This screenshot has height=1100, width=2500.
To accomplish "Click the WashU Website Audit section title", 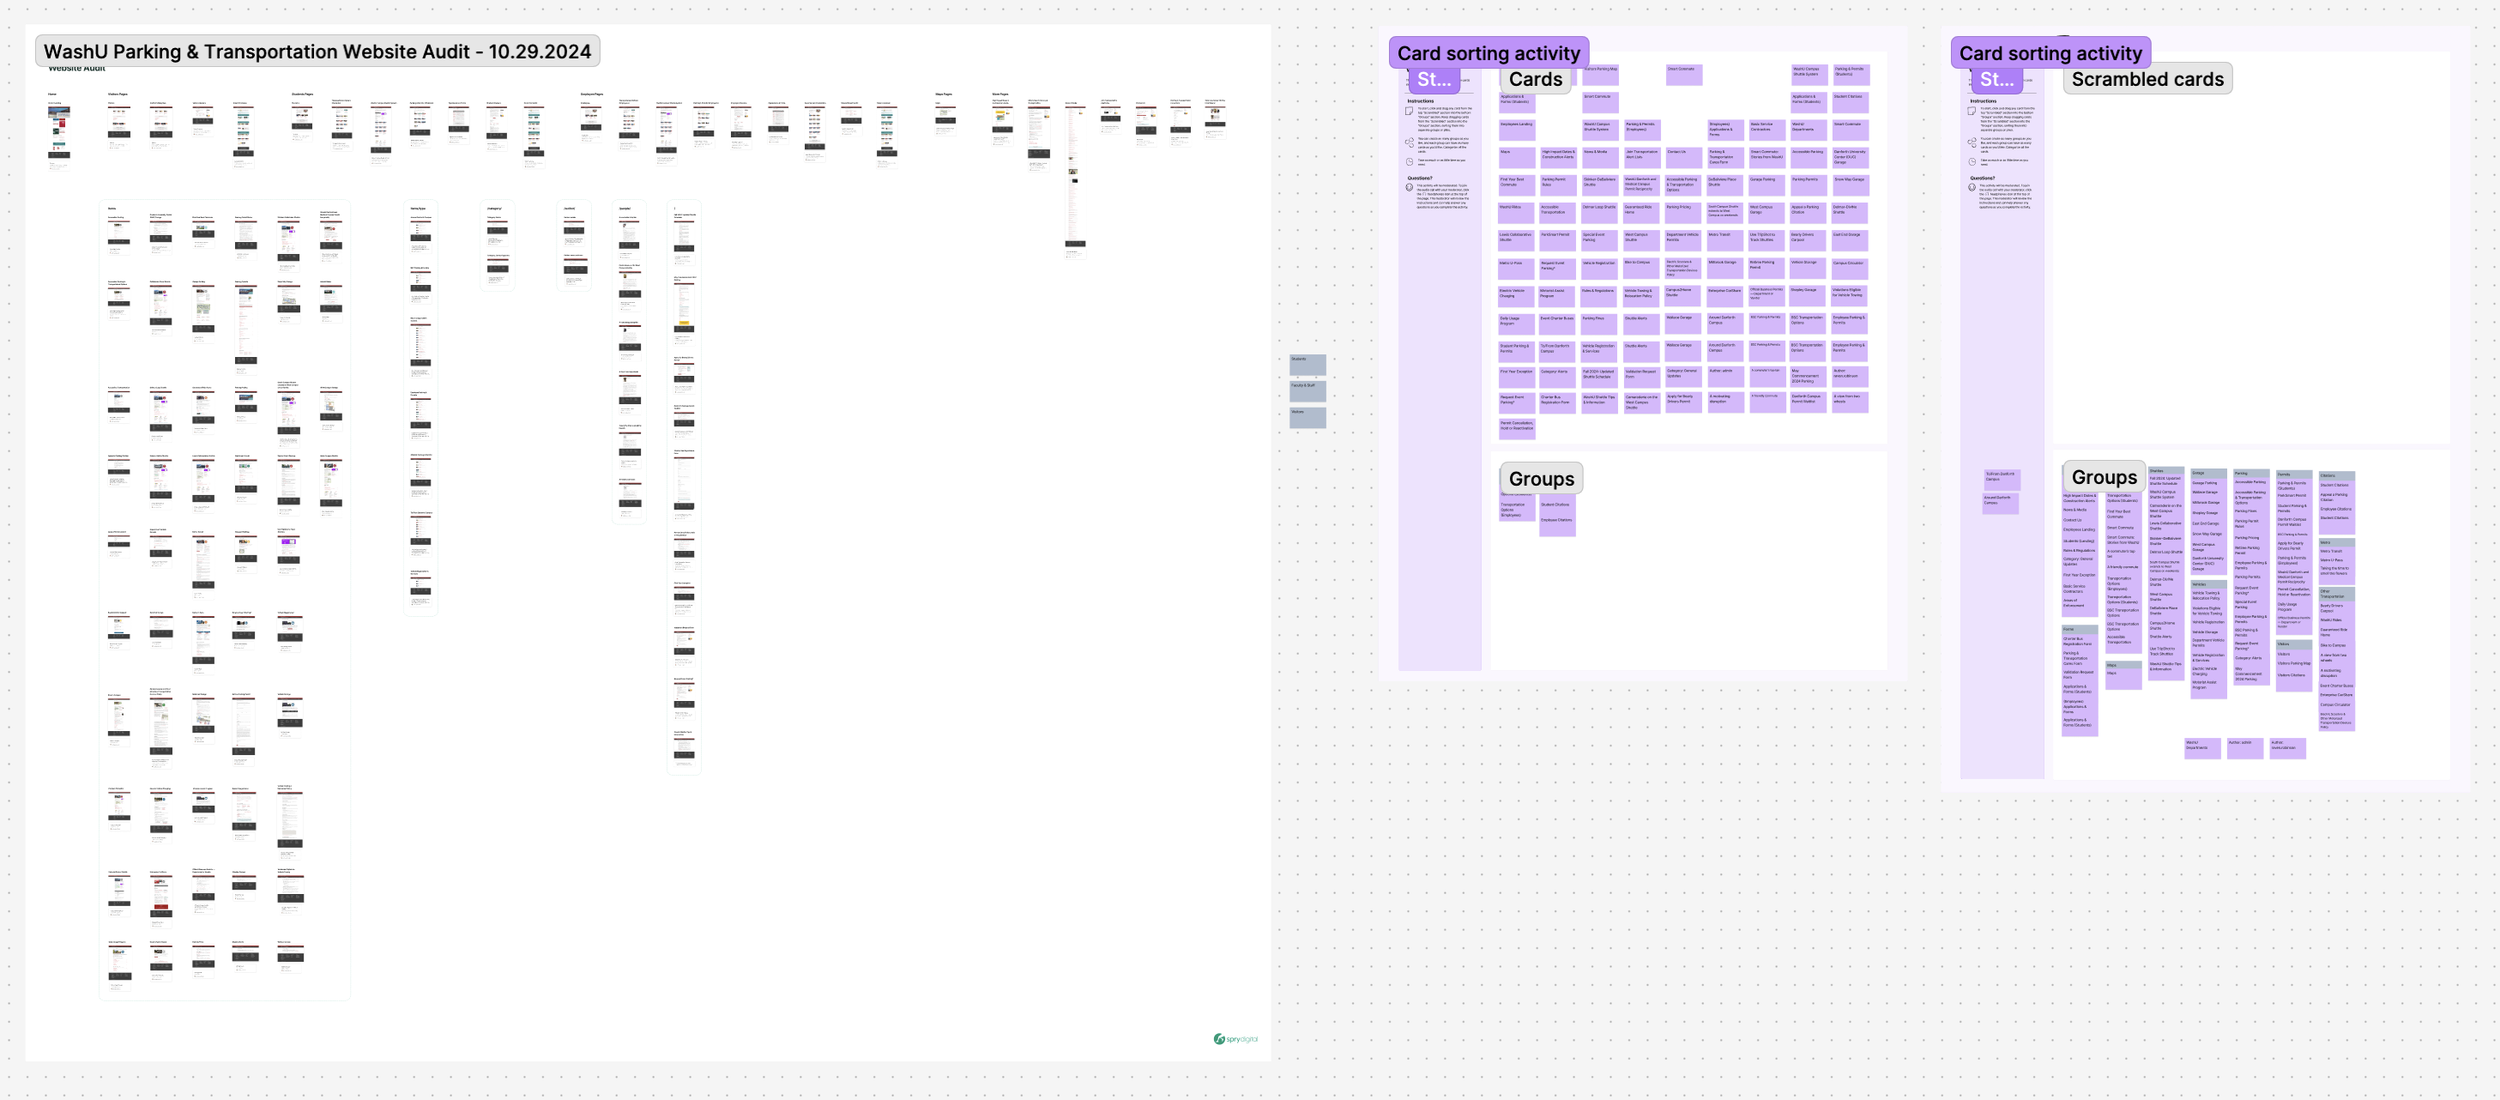I will 317,52.
